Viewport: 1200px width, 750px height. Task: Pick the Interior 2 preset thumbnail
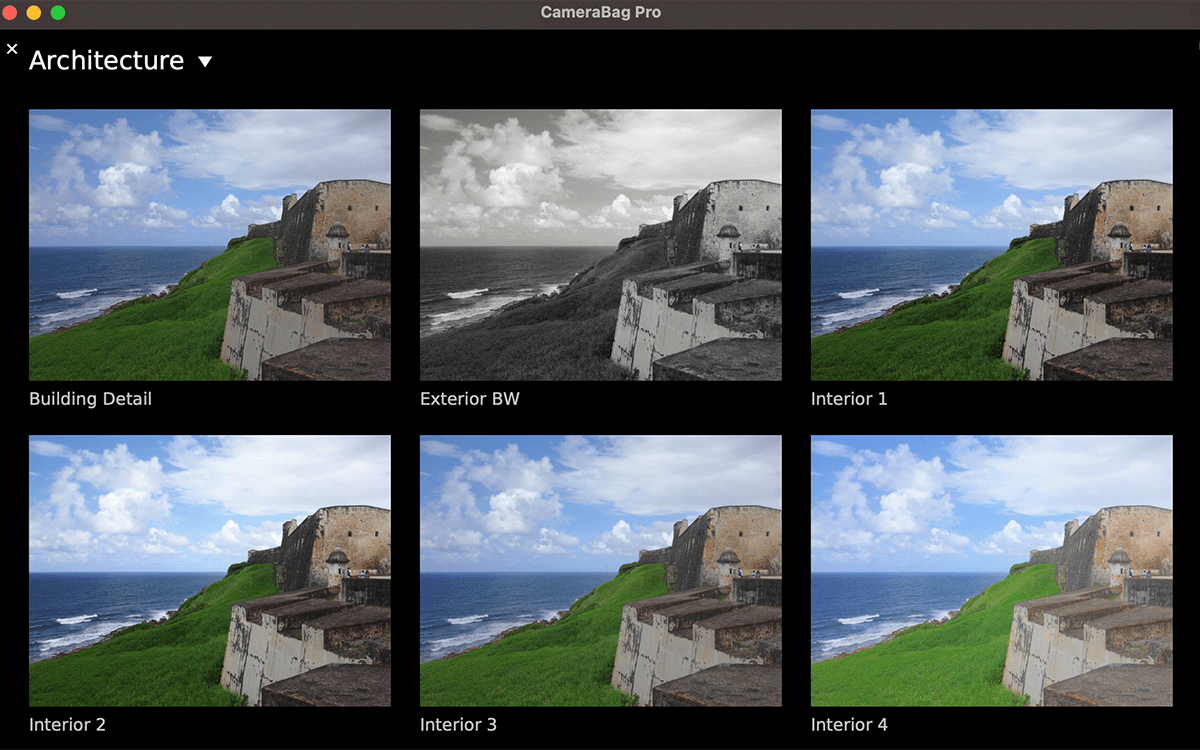coord(210,571)
